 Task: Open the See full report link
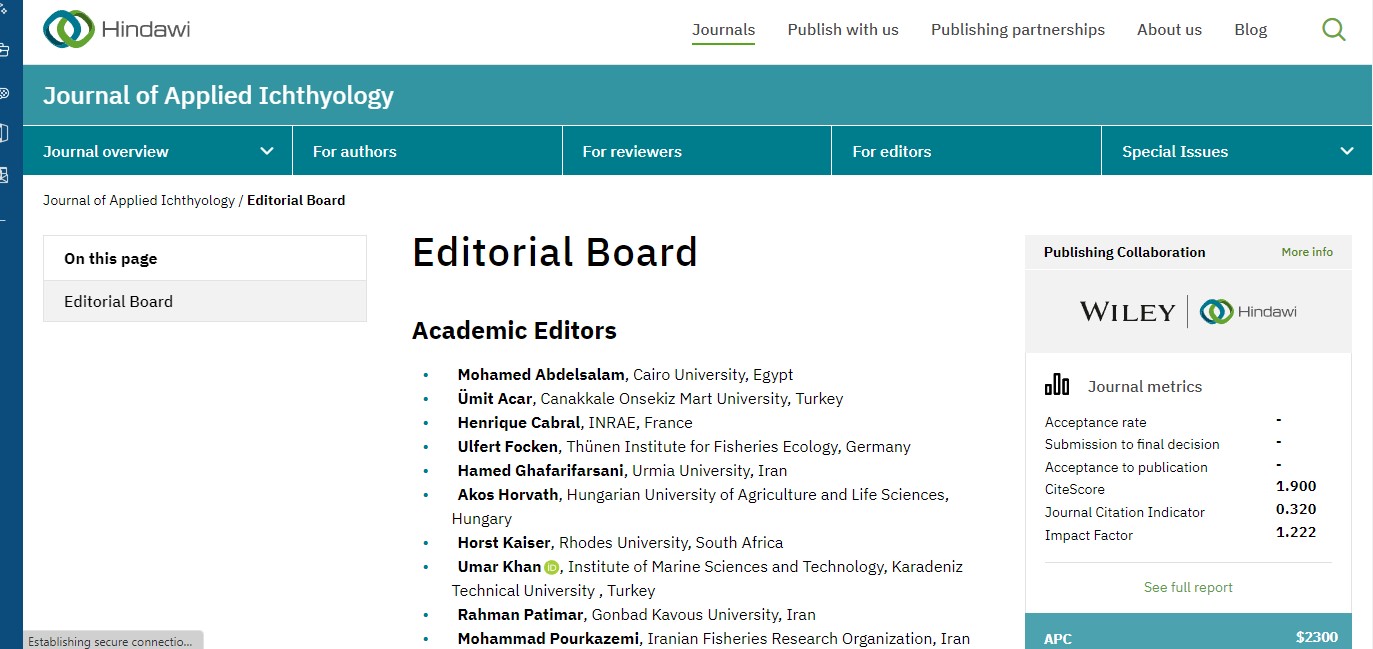(1187, 587)
